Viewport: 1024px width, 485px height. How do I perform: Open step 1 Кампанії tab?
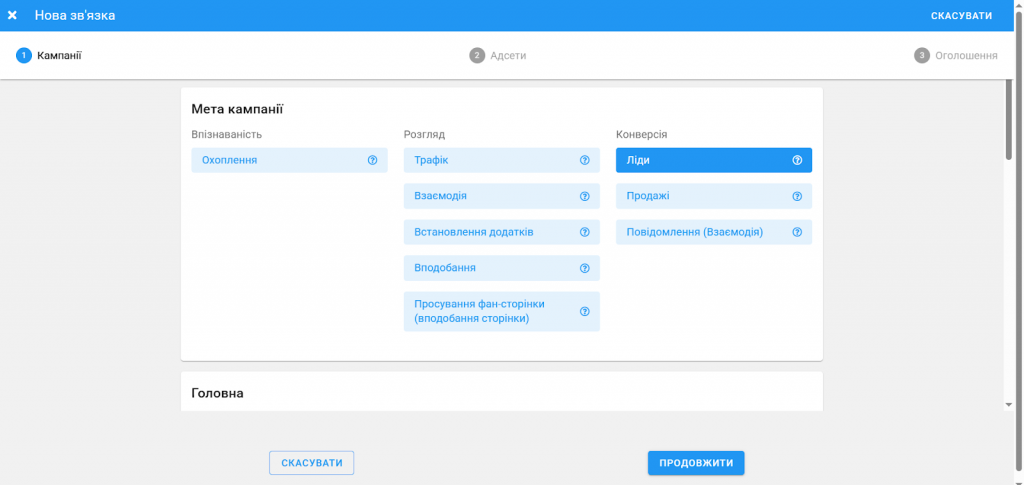[x=49, y=55]
